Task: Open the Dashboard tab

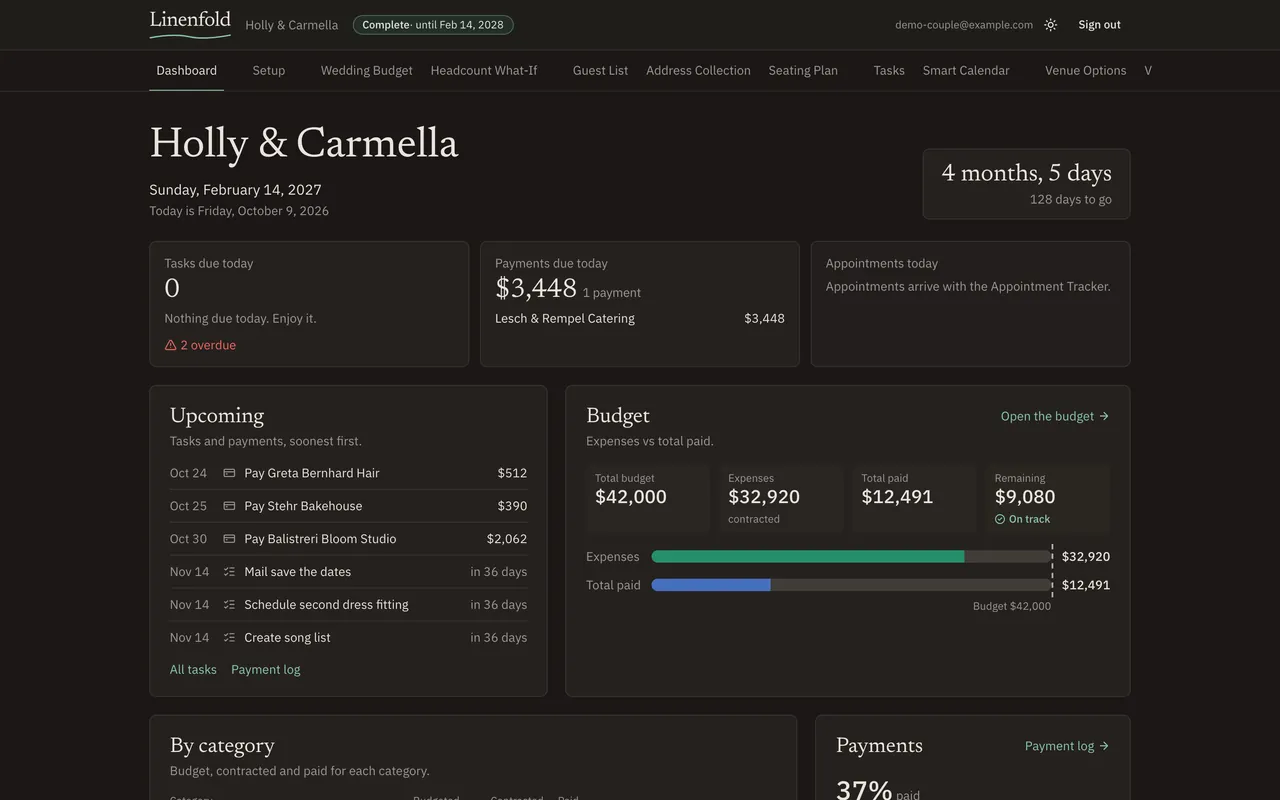Action: coord(187,70)
